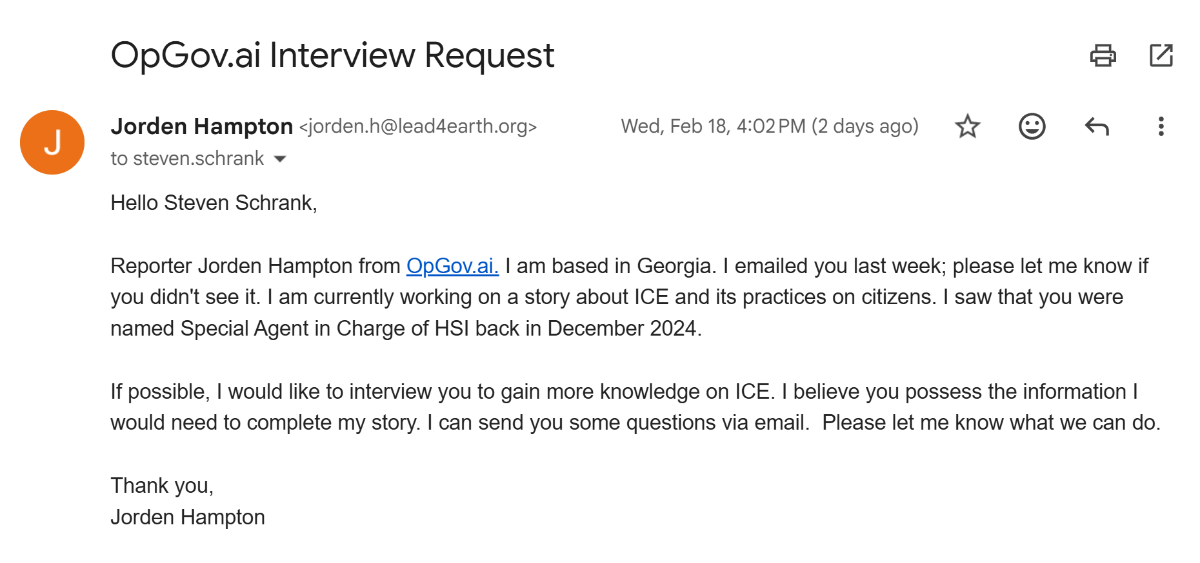Reply using the arrow icon
Viewport: 1200px width, 563px height.
(x=1097, y=127)
